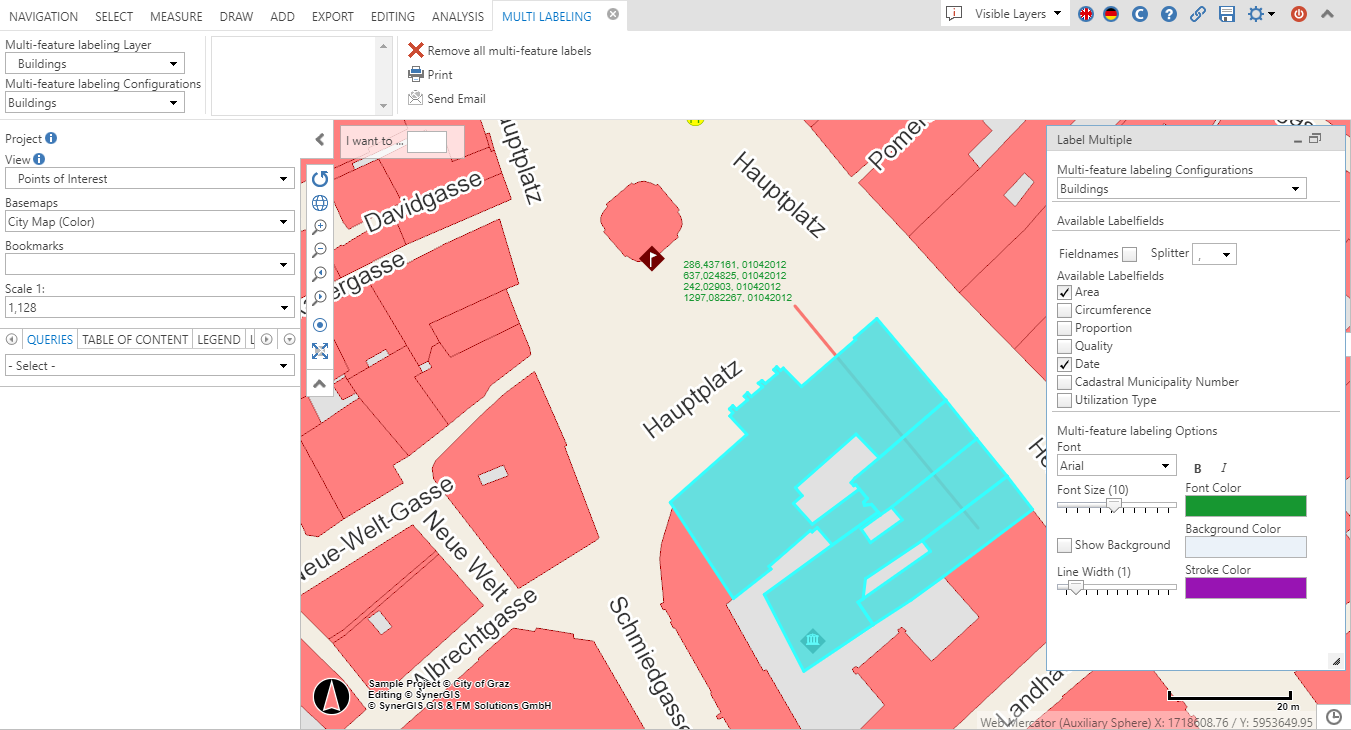Pick a new Stroke Color swatch

tap(1245, 588)
